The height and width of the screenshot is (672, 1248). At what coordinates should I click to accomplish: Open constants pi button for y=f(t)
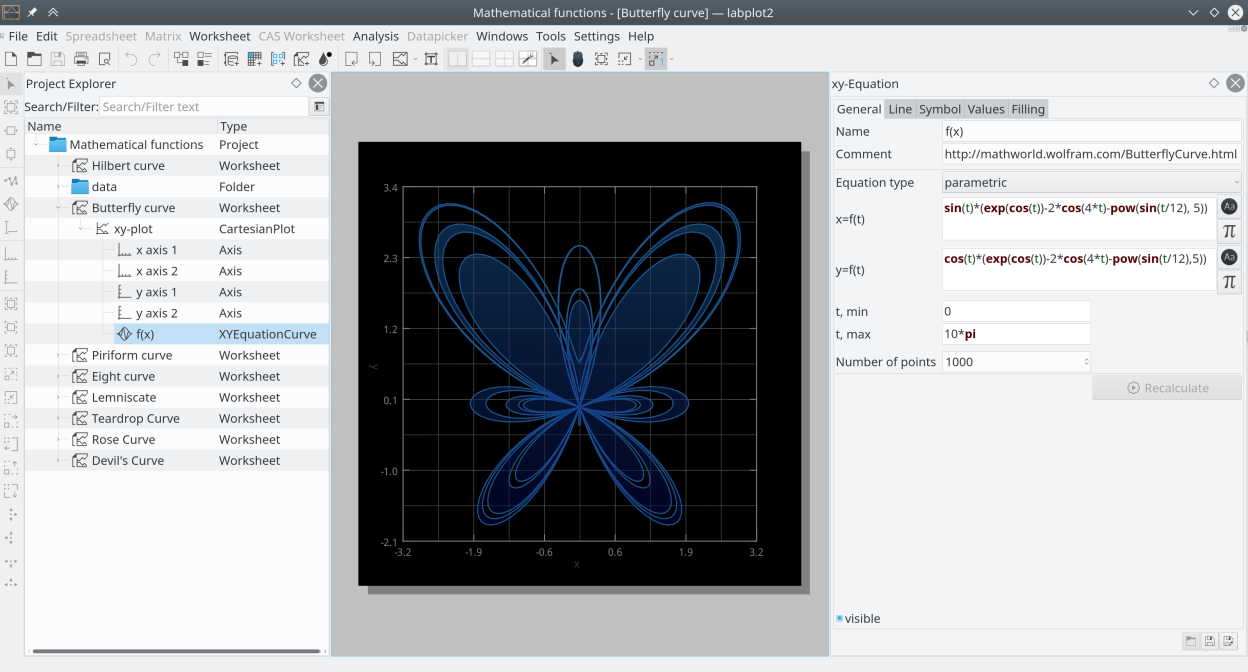[x=1229, y=282]
